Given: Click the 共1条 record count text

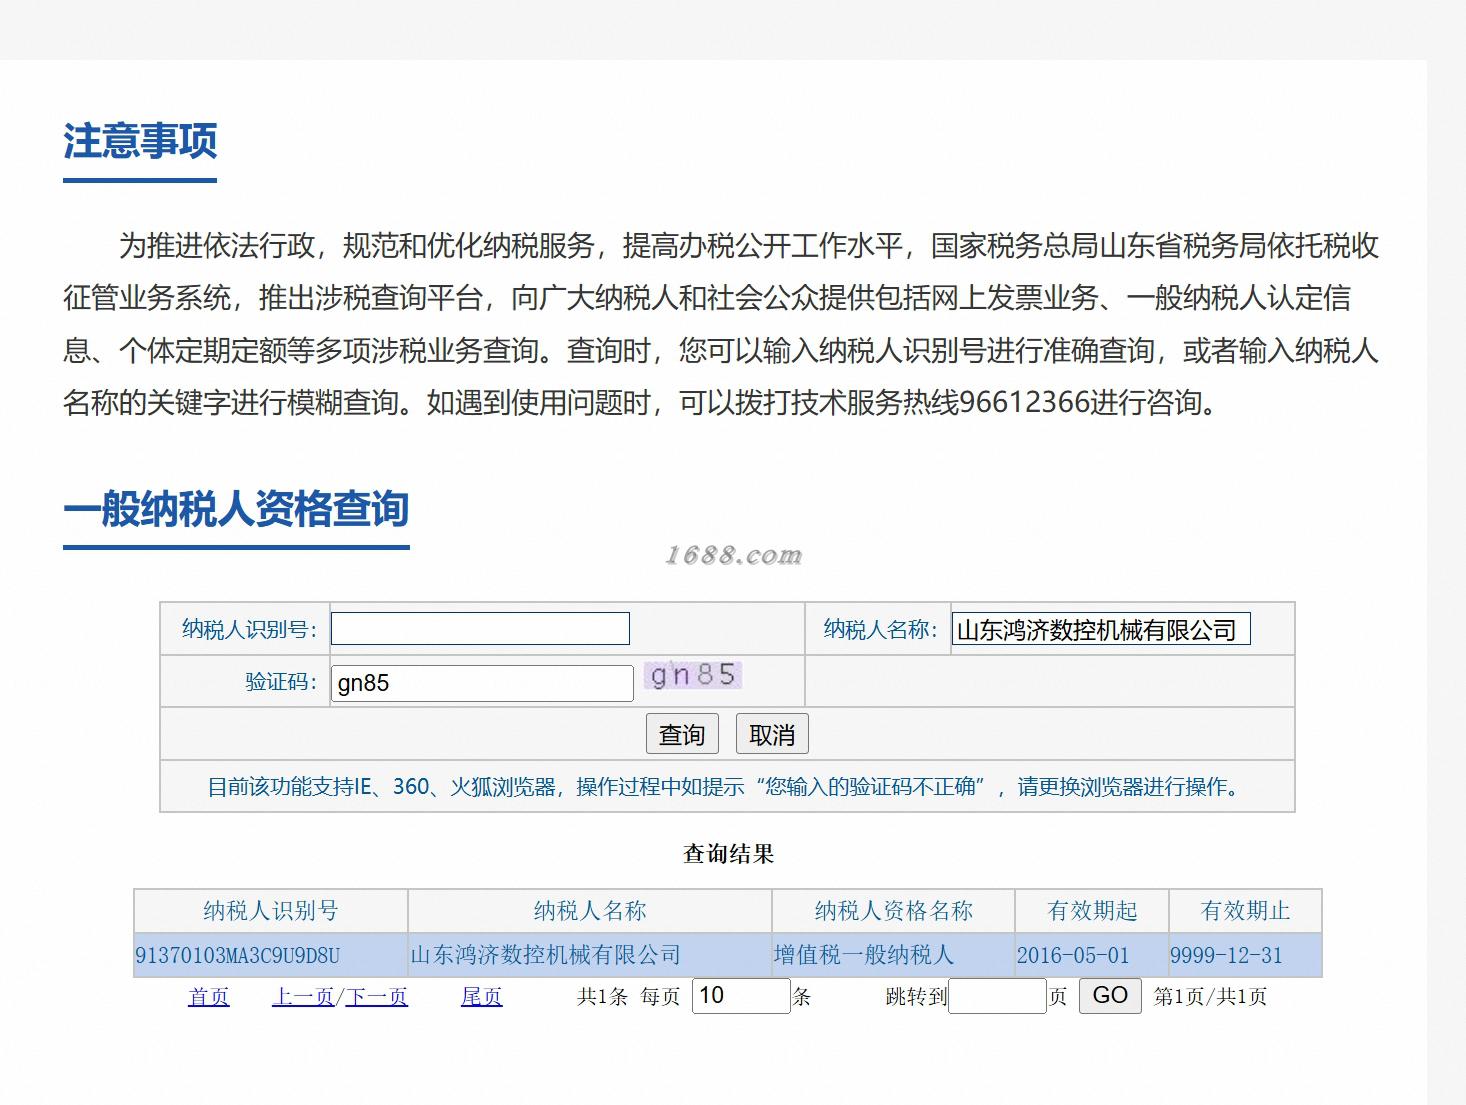Looking at the screenshot, I should pos(602,996).
